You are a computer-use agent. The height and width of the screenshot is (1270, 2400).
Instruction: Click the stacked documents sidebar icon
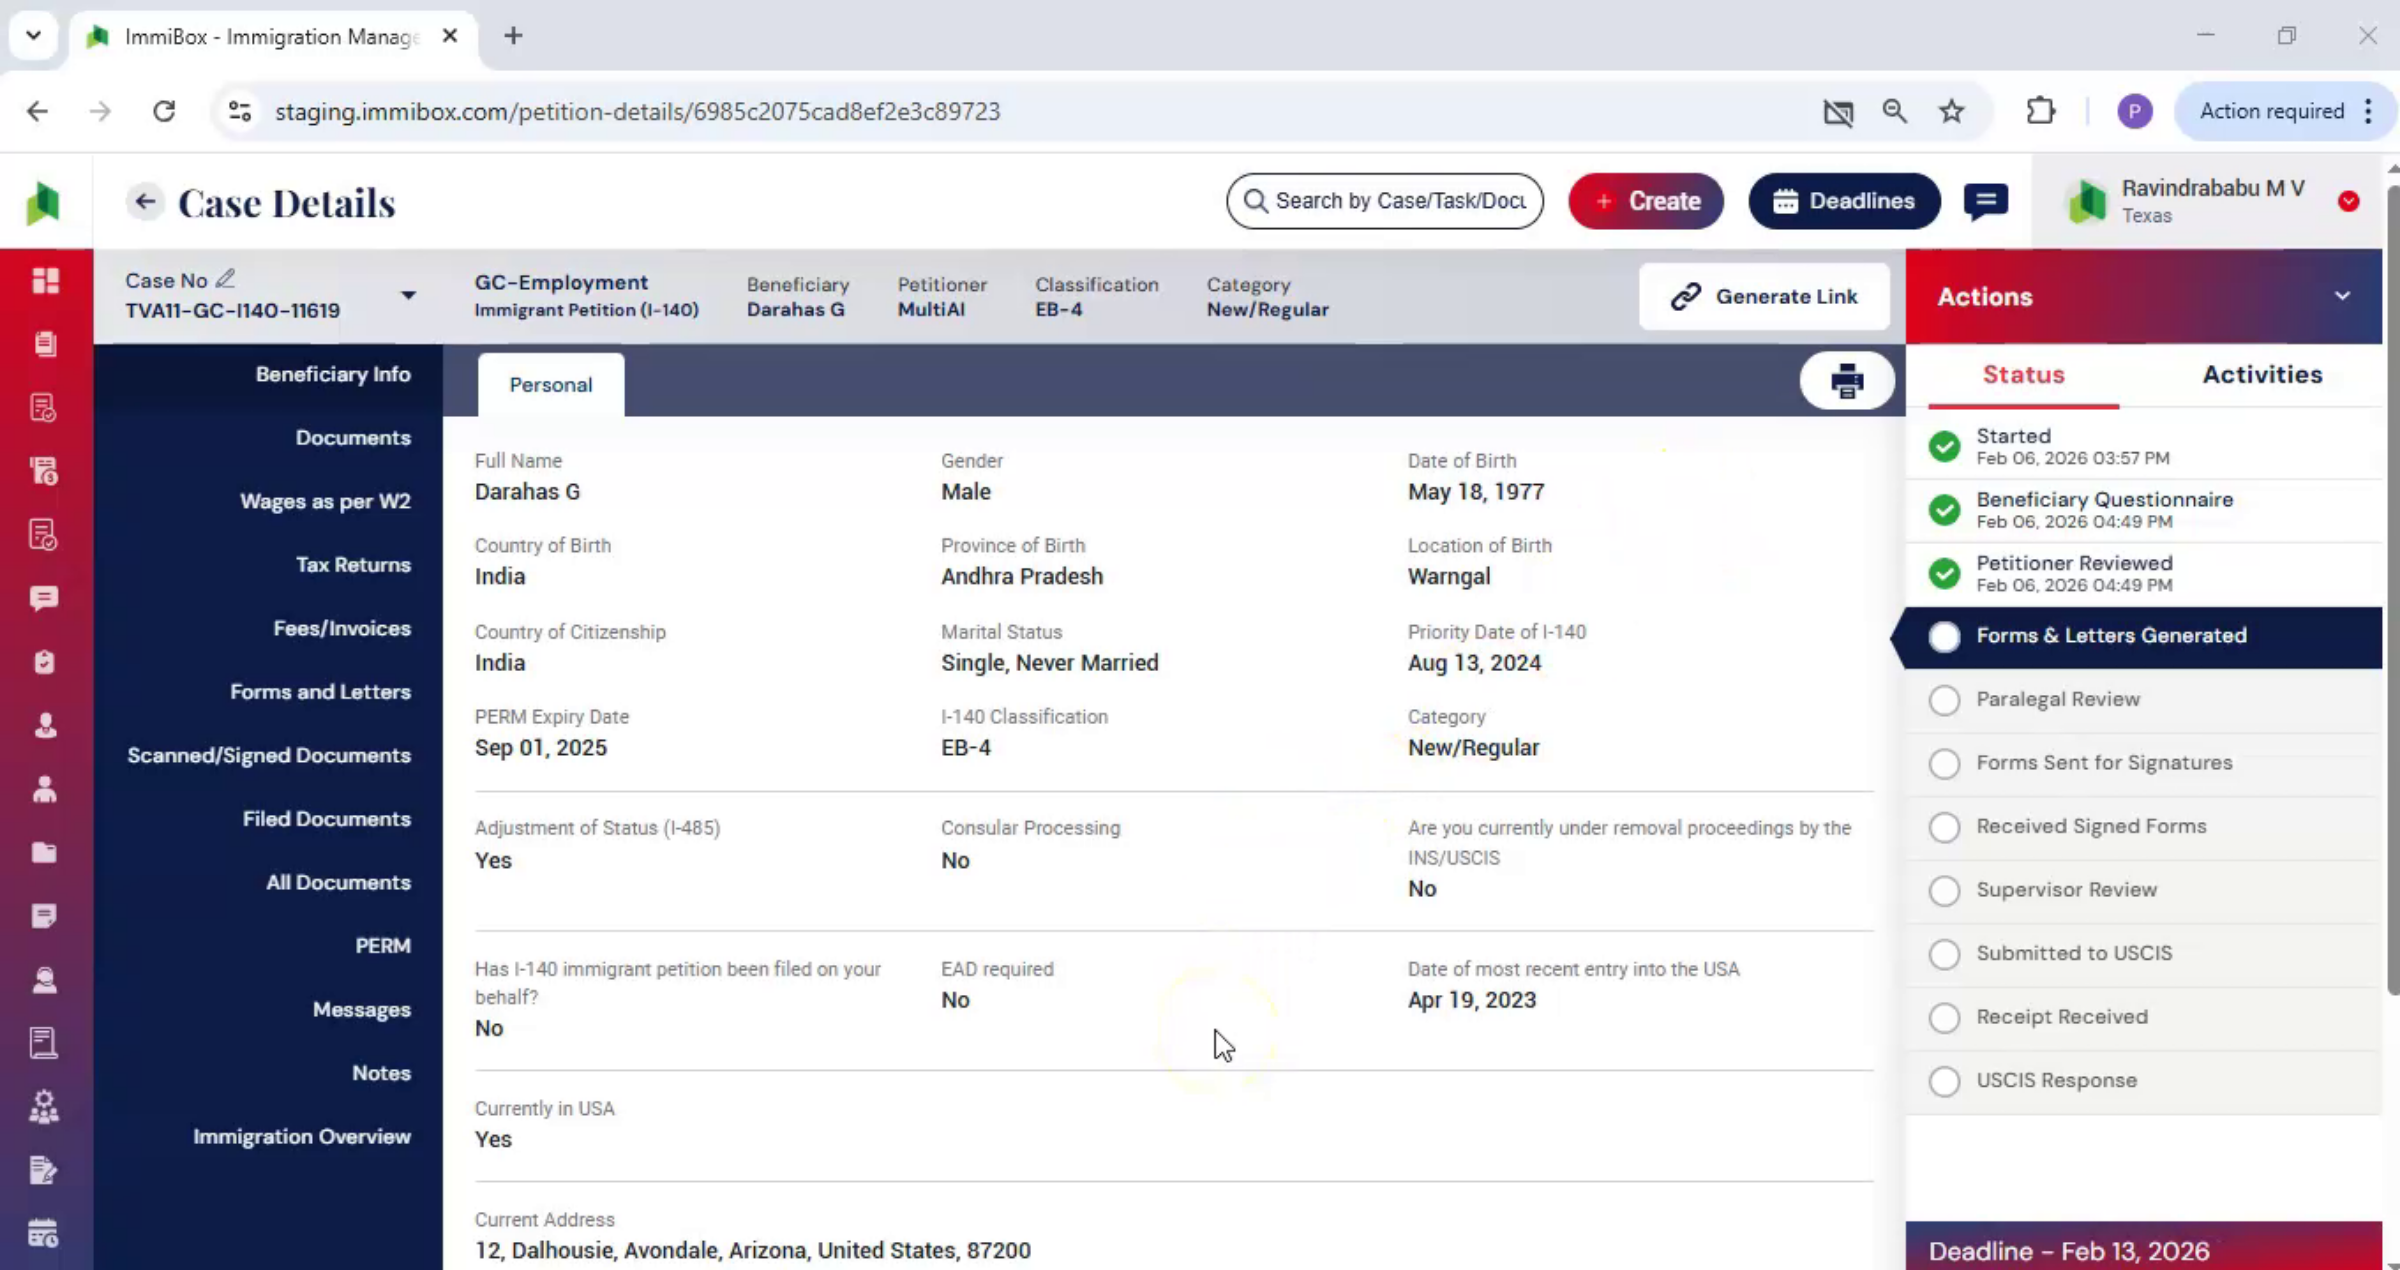click(45, 344)
